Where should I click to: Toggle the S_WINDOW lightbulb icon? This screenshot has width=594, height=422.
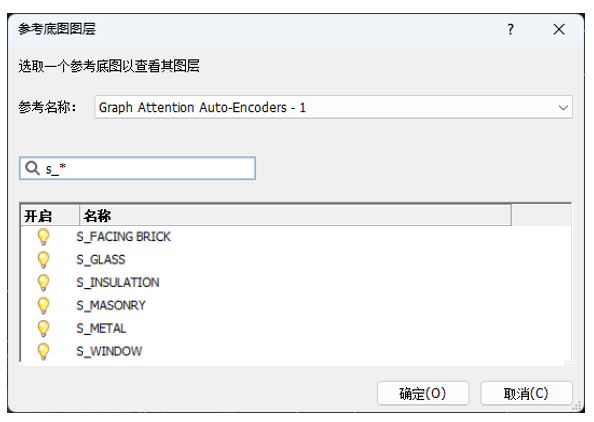pyautogui.click(x=43, y=352)
